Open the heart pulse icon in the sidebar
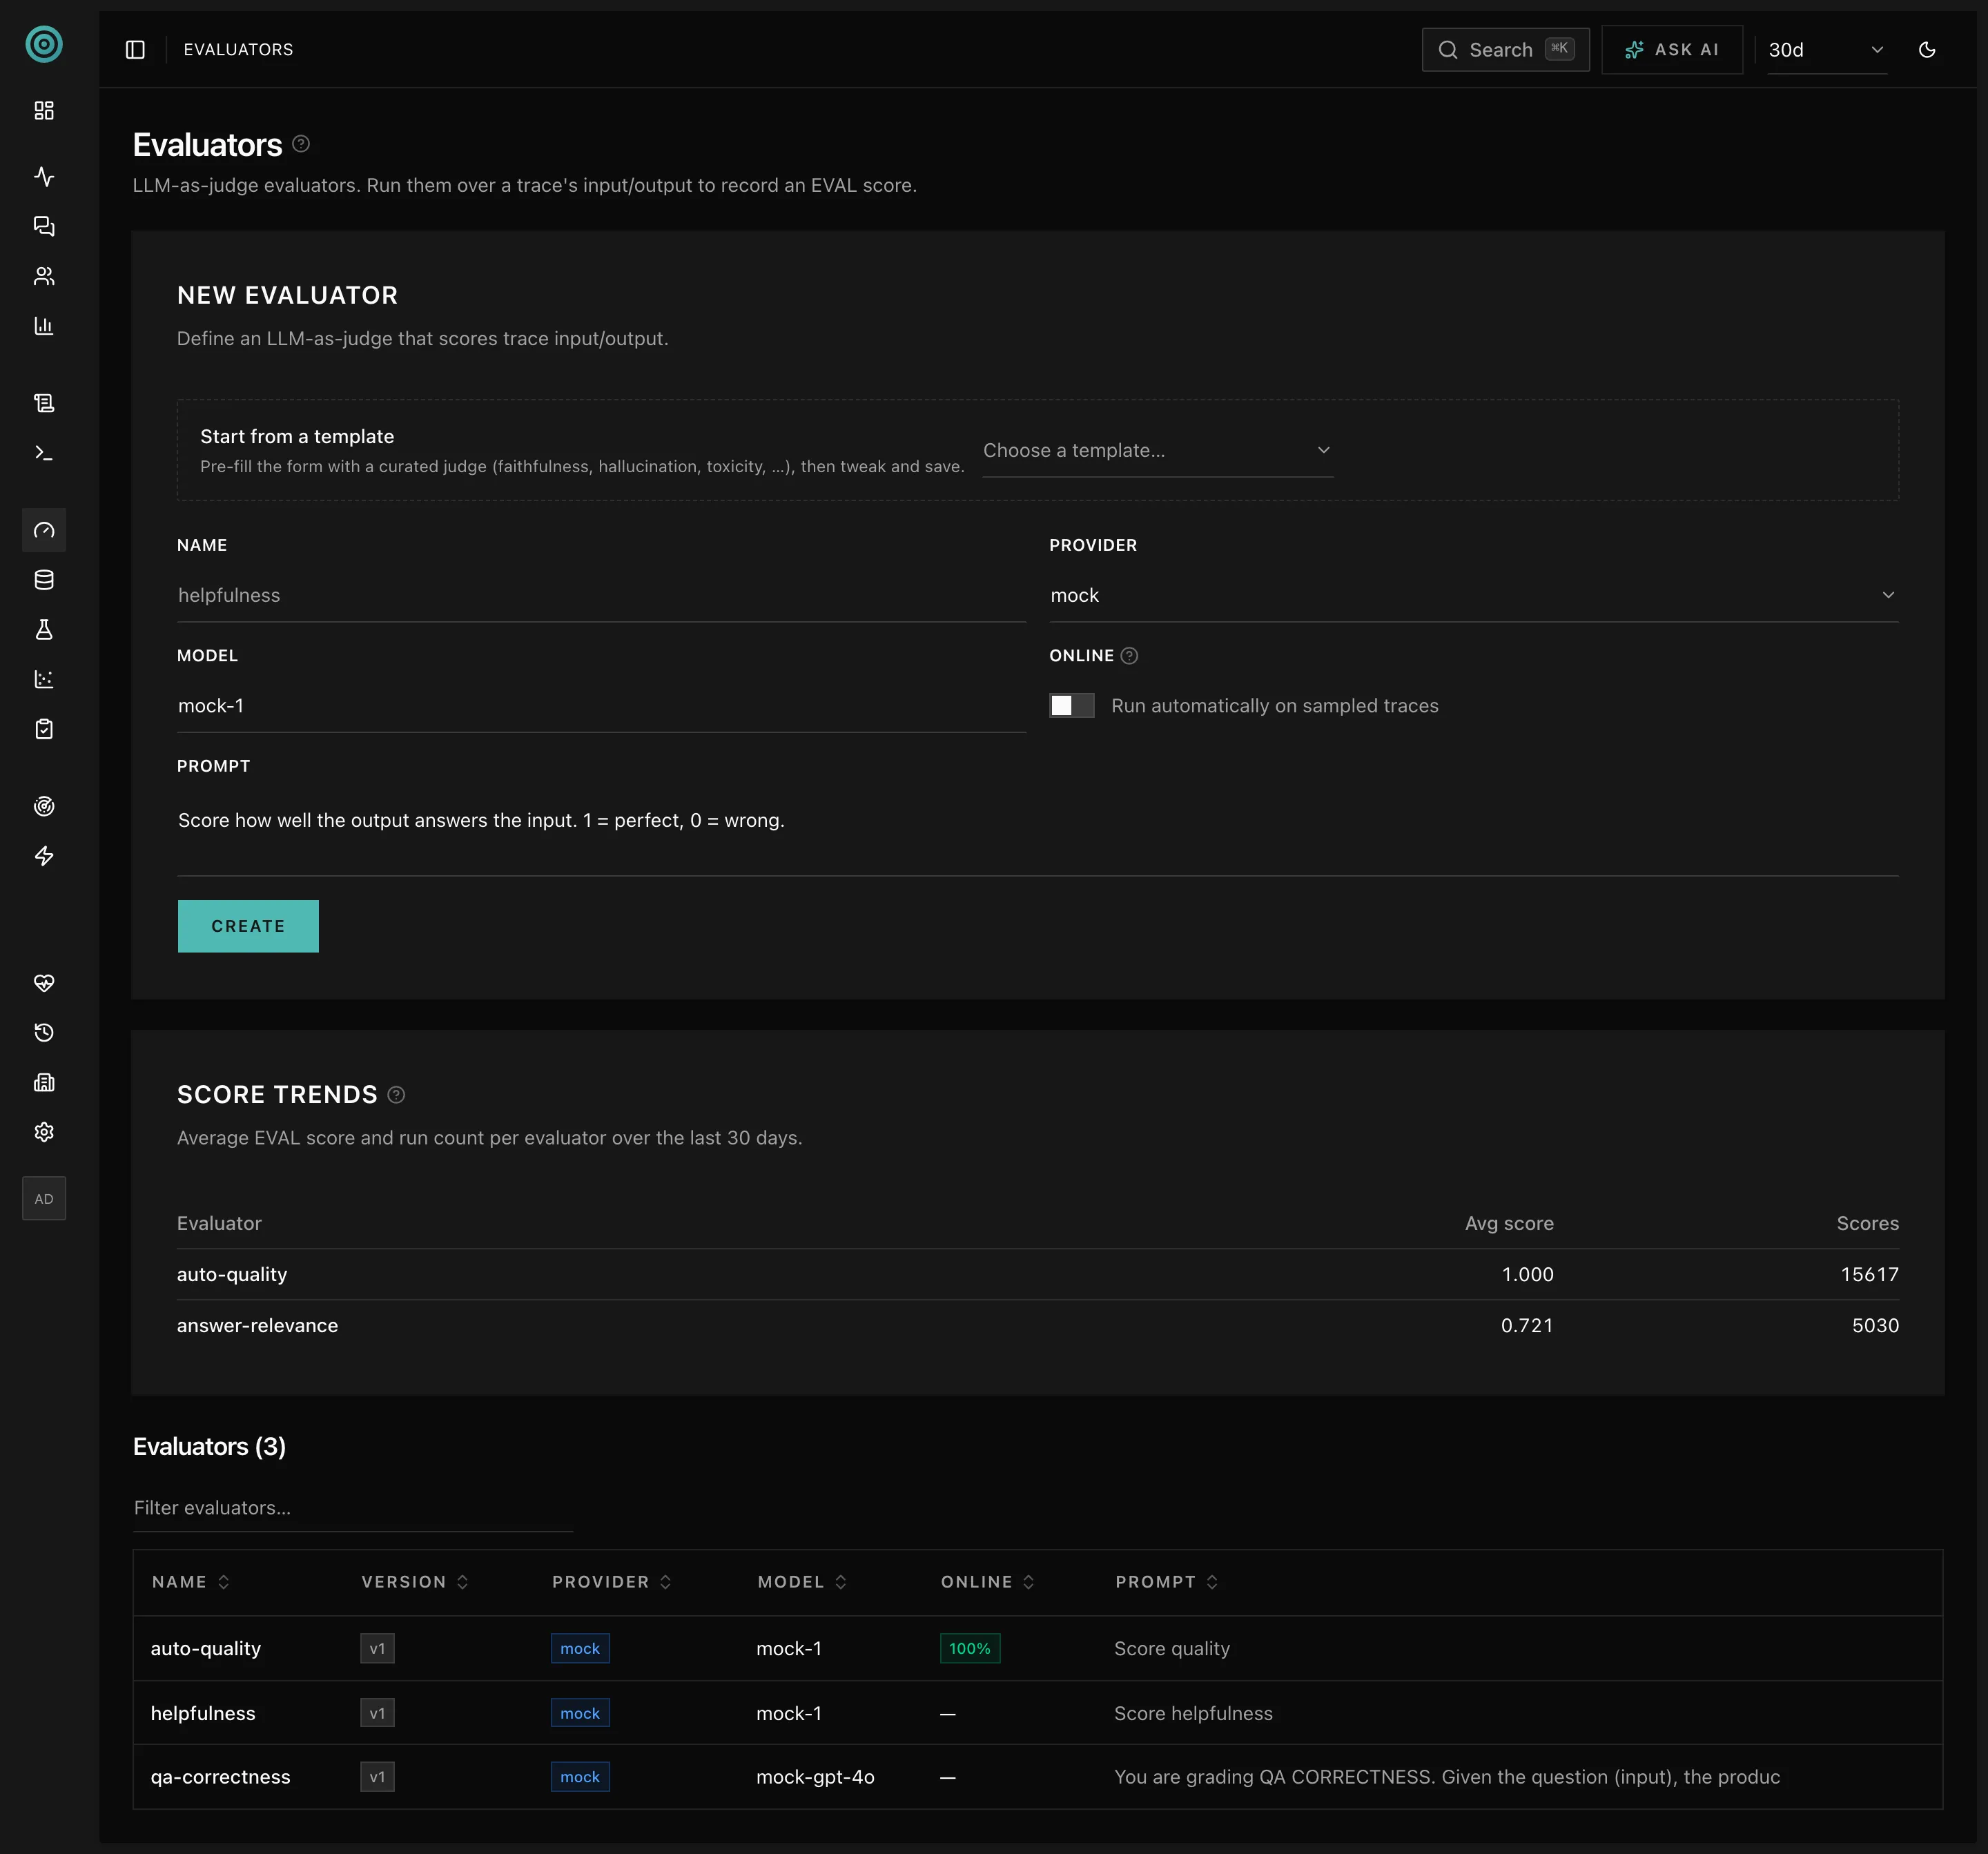The image size is (1988, 1854). [x=44, y=983]
